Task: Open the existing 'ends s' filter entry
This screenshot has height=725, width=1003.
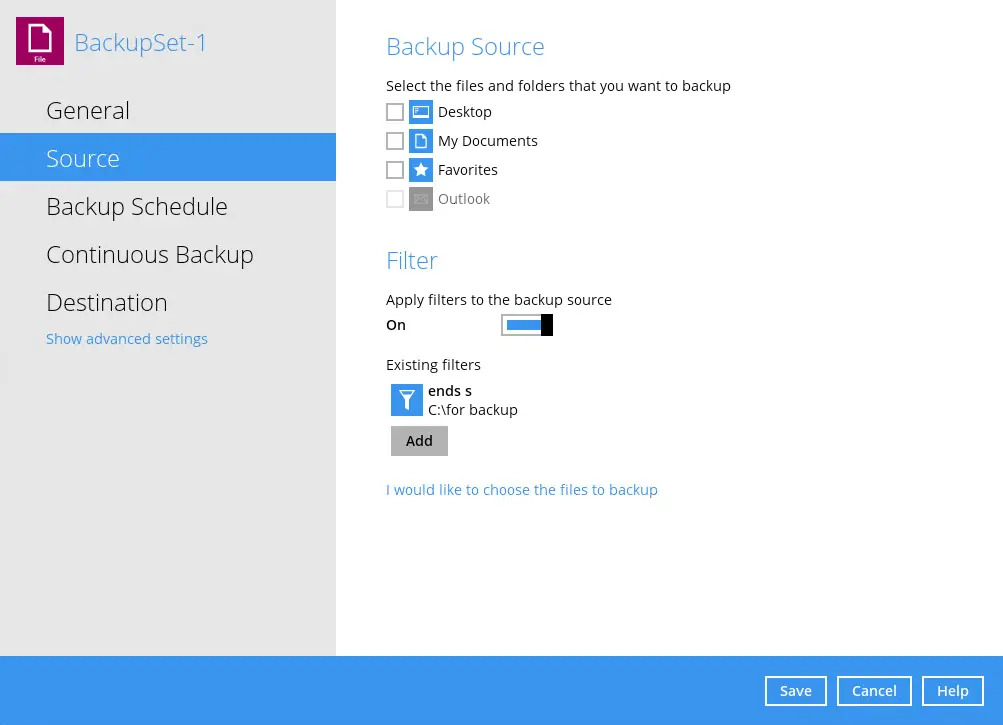Action: (x=472, y=400)
